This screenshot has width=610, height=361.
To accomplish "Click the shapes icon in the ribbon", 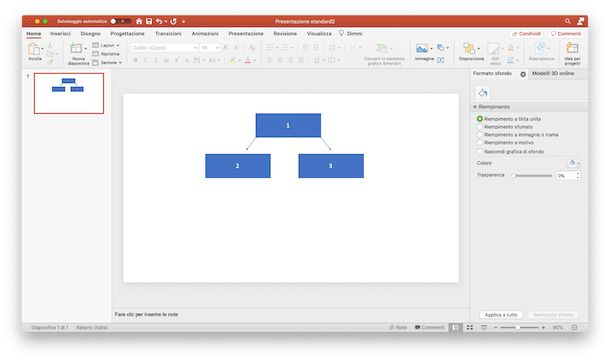I will coord(440,47).
